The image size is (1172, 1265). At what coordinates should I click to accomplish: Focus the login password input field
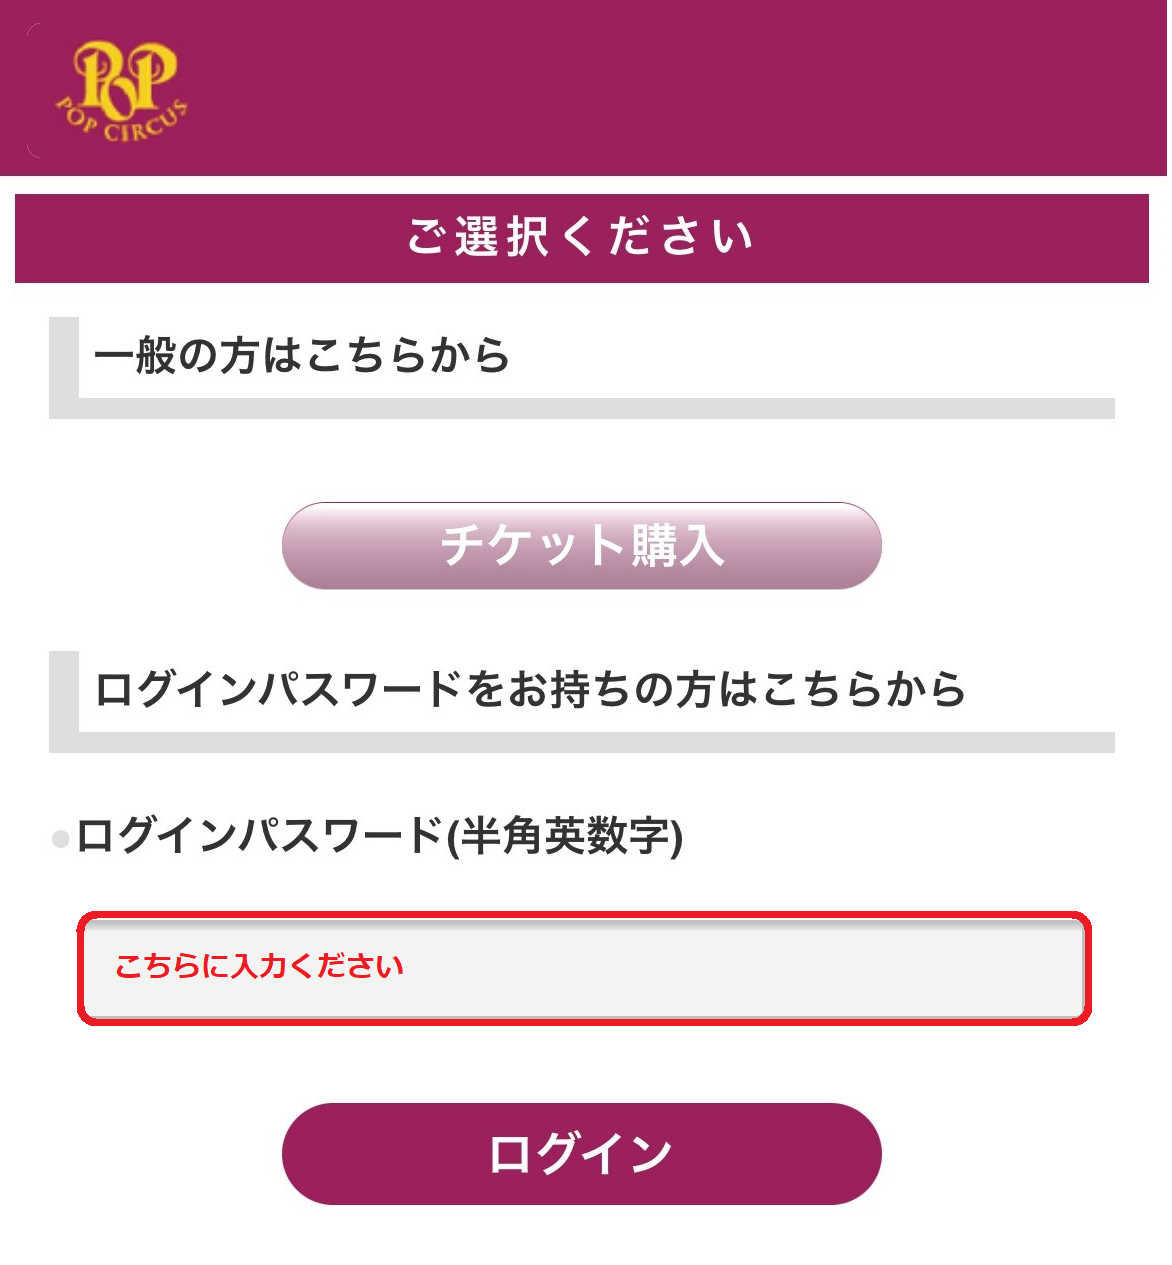click(583, 968)
